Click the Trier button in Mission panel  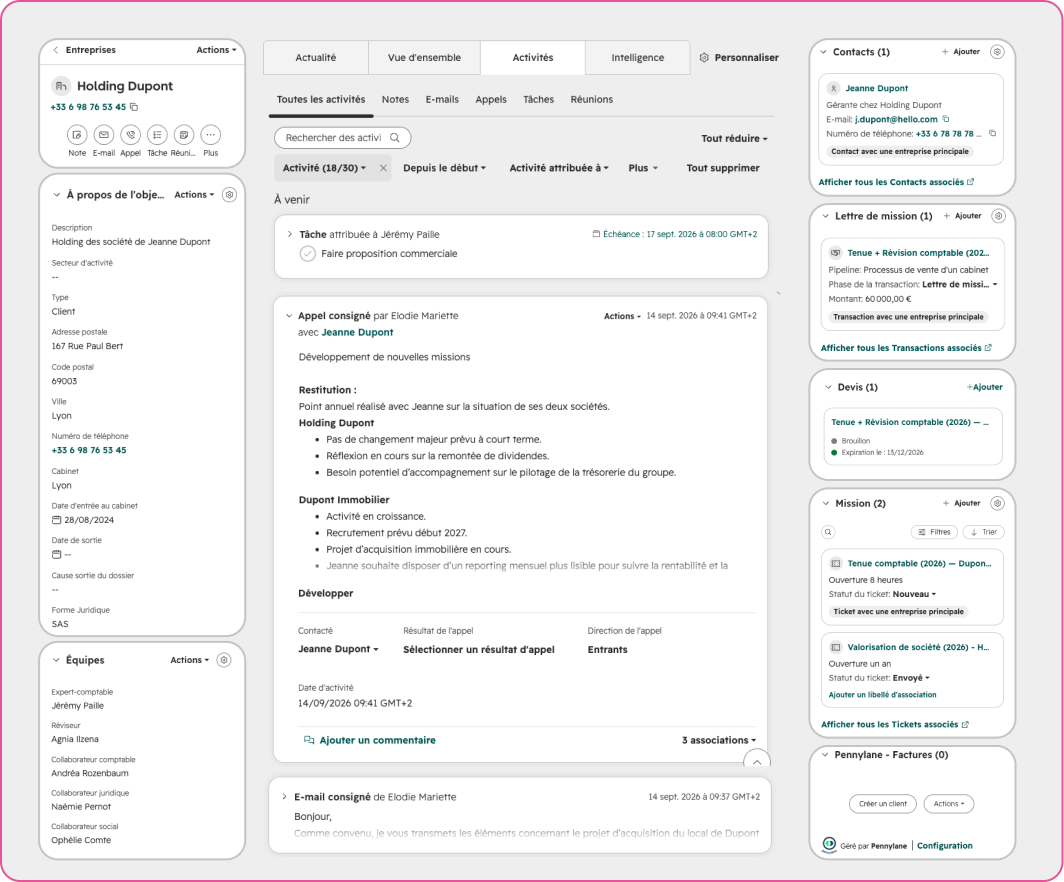click(x=983, y=532)
